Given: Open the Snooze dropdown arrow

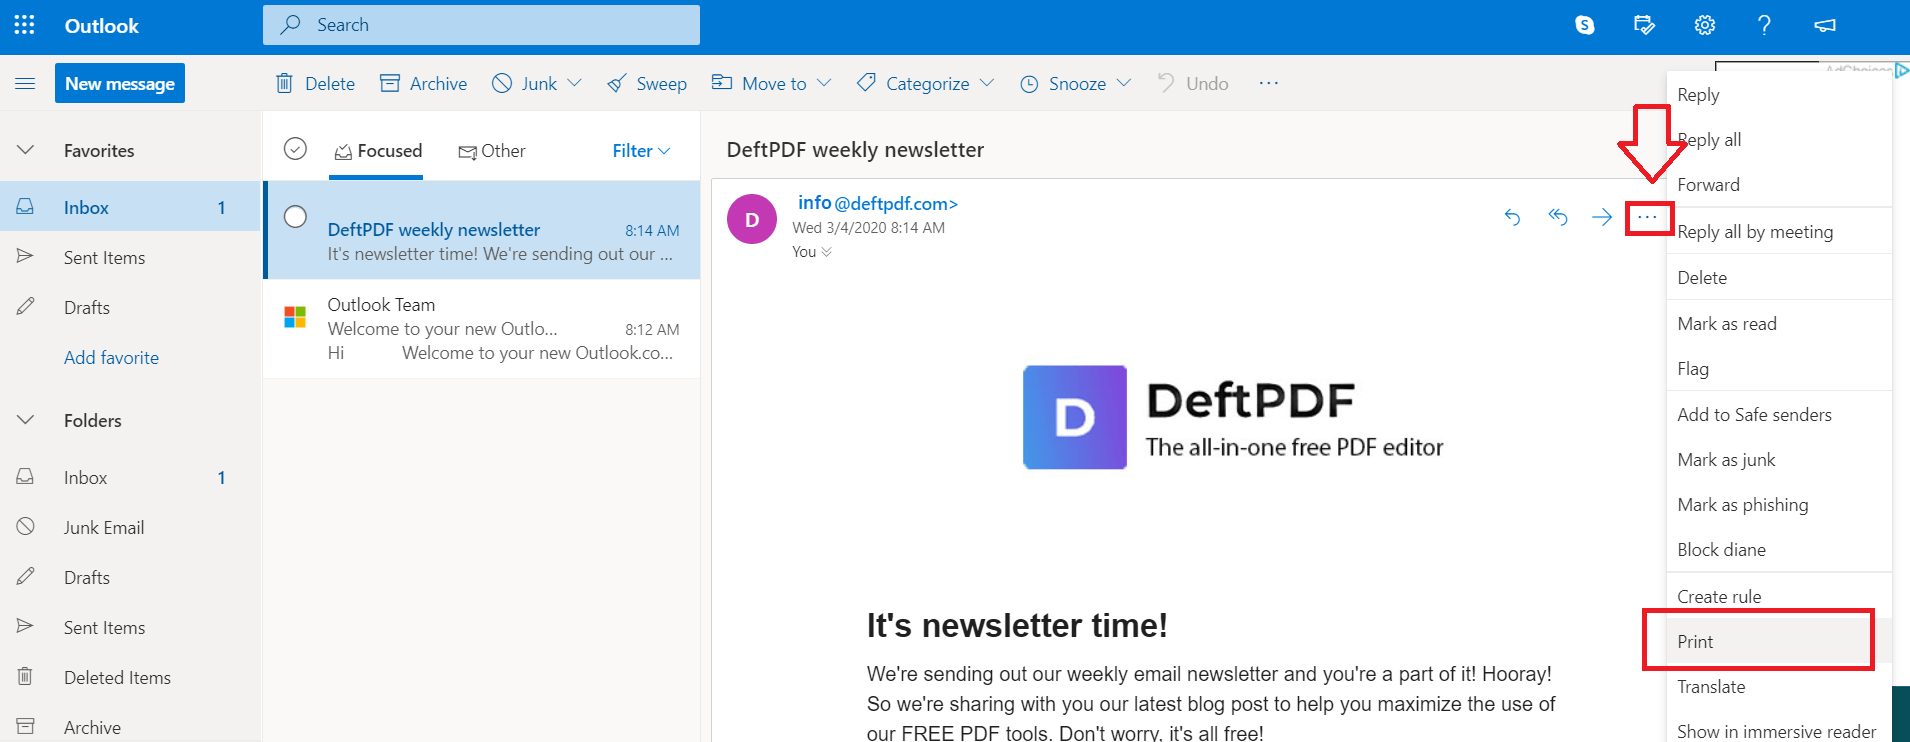Looking at the screenshot, I should pyautogui.click(x=1124, y=83).
